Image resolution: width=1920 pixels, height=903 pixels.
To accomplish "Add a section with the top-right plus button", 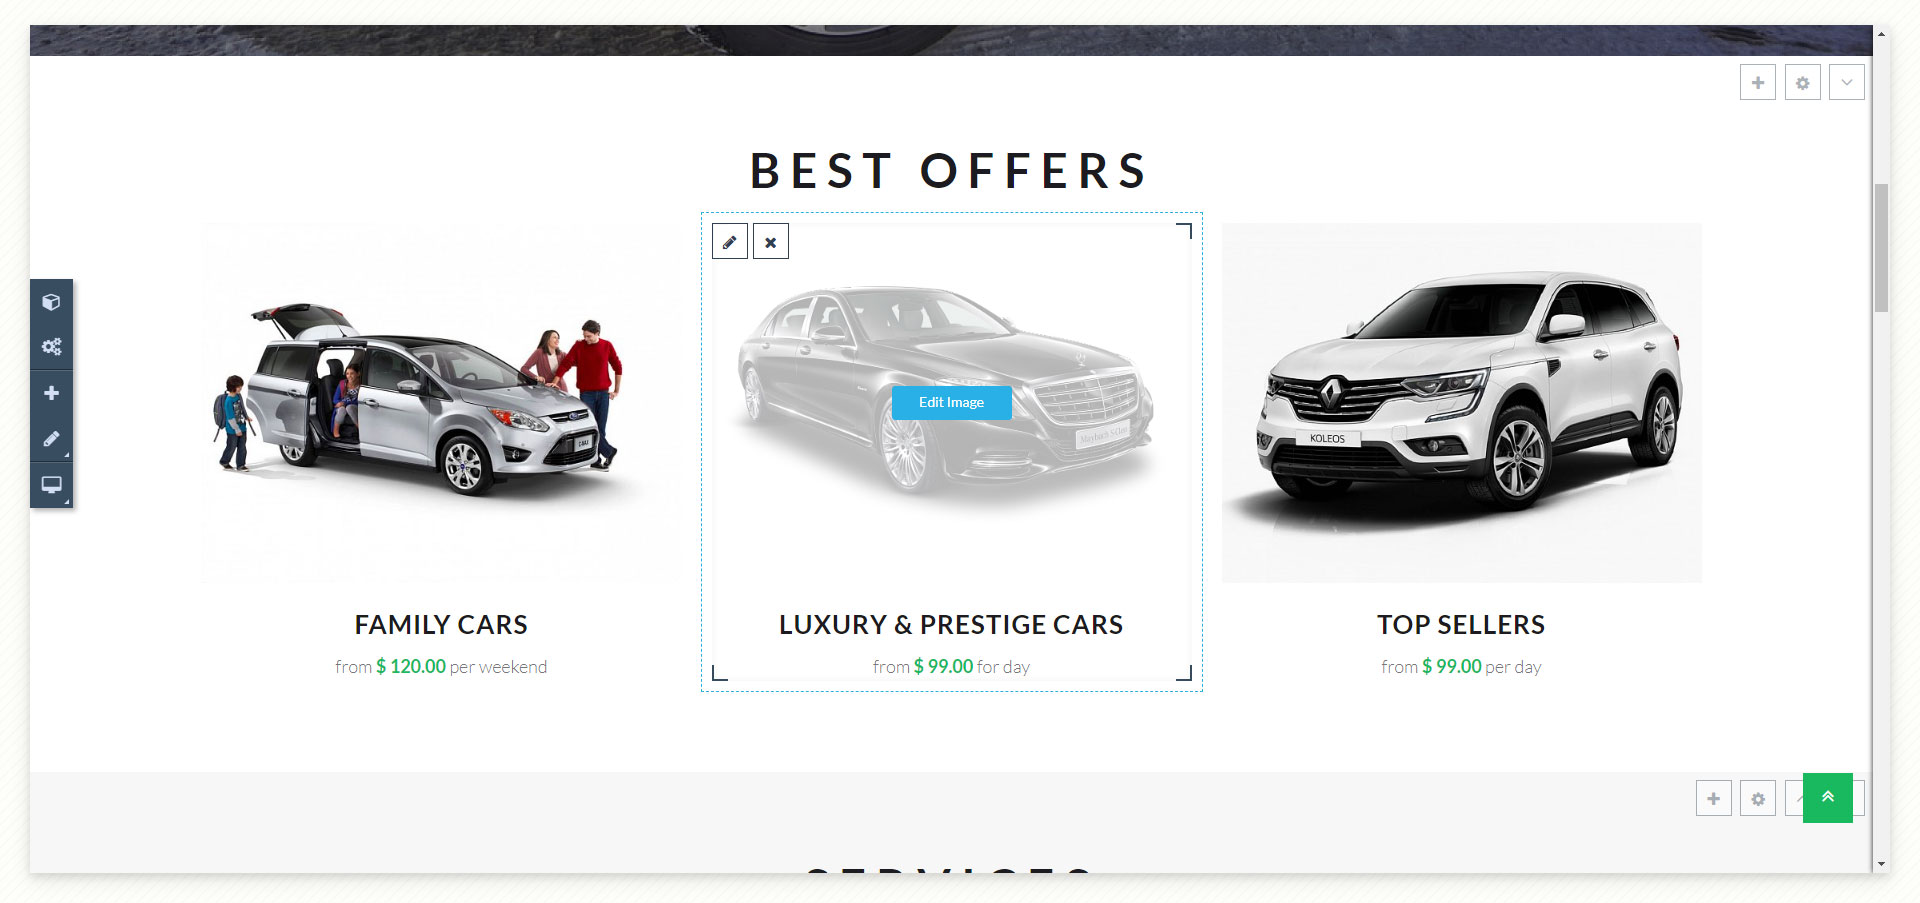I will pyautogui.click(x=1758, y=82).
